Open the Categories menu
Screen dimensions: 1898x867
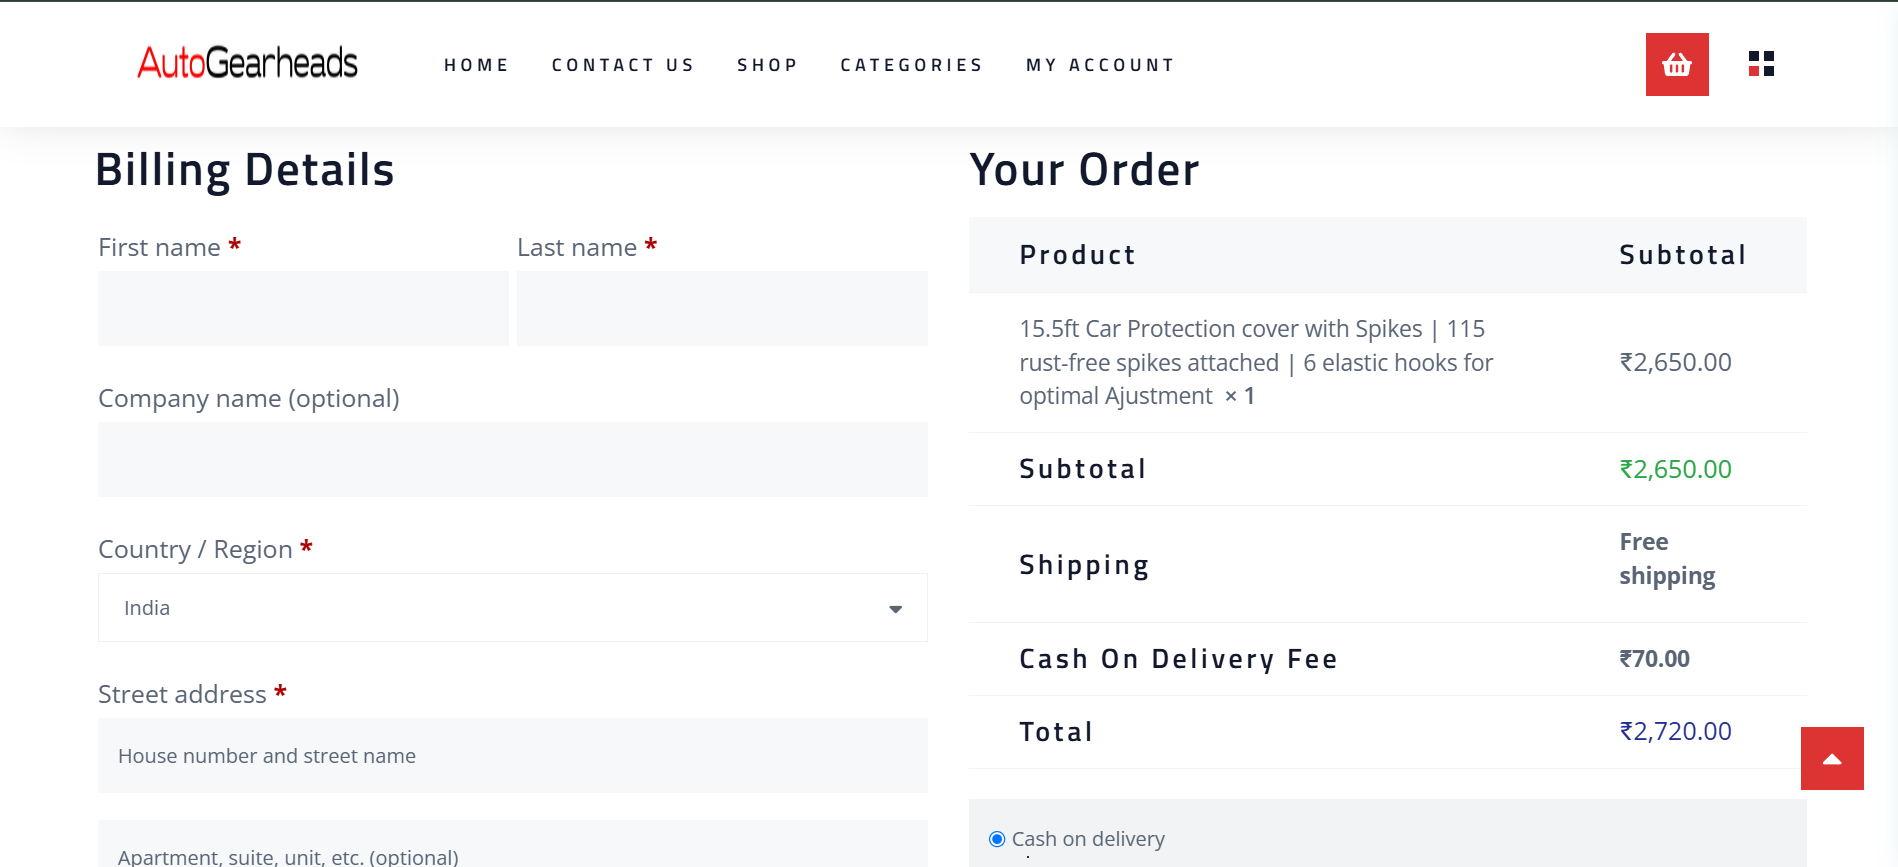point(911,65)
